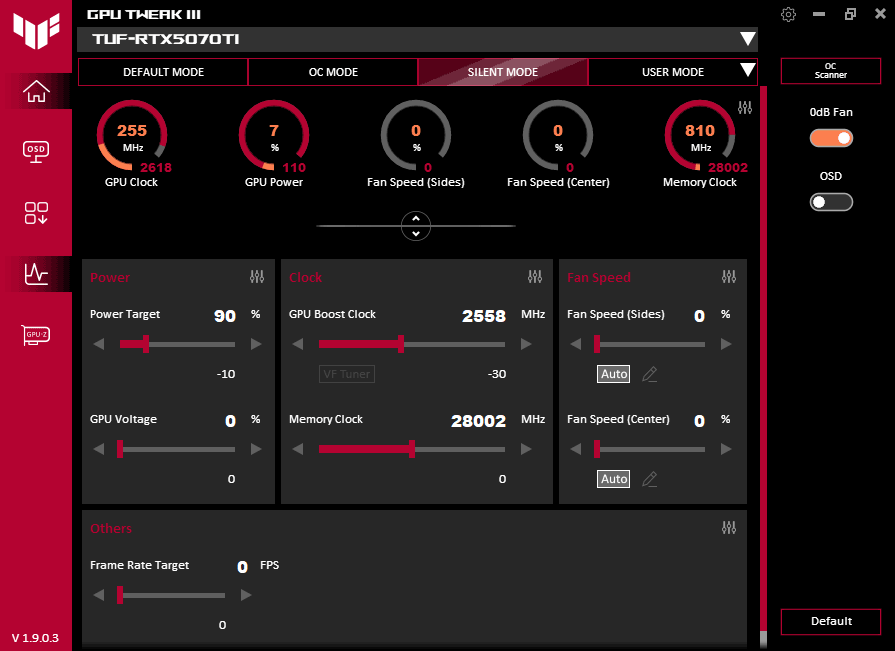The image size is (895, 651).
Task: Click the Frame Rate Target value field
Action: pos(243,567)
